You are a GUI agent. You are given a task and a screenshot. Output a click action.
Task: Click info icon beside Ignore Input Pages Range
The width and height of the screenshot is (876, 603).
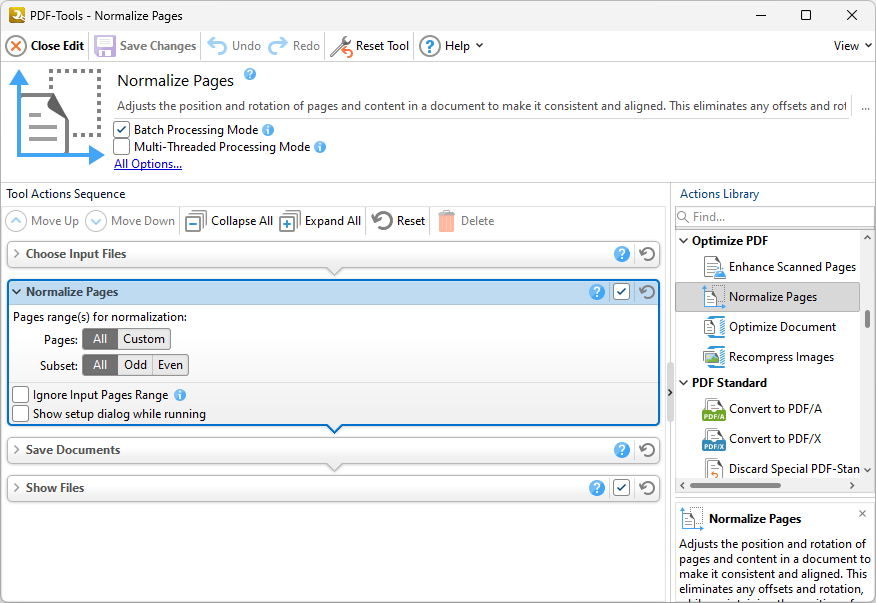(x=180, y=395)
